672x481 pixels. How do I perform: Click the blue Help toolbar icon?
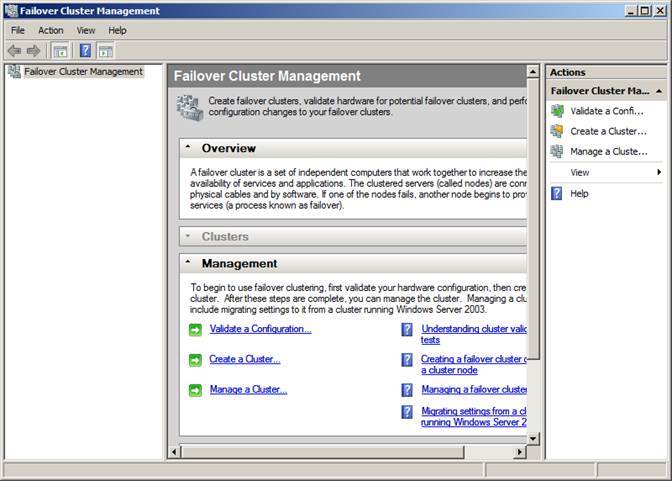tap(85, 51)
